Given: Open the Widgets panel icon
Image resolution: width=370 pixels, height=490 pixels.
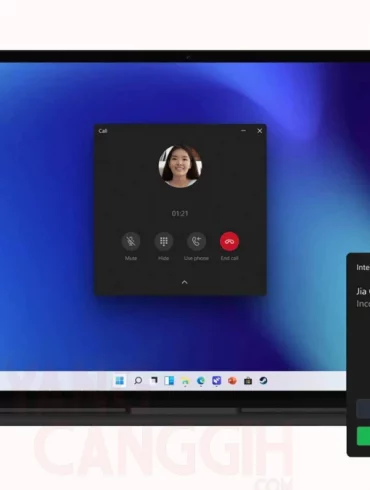Looking at the screenshot, I should pos(169,380).
